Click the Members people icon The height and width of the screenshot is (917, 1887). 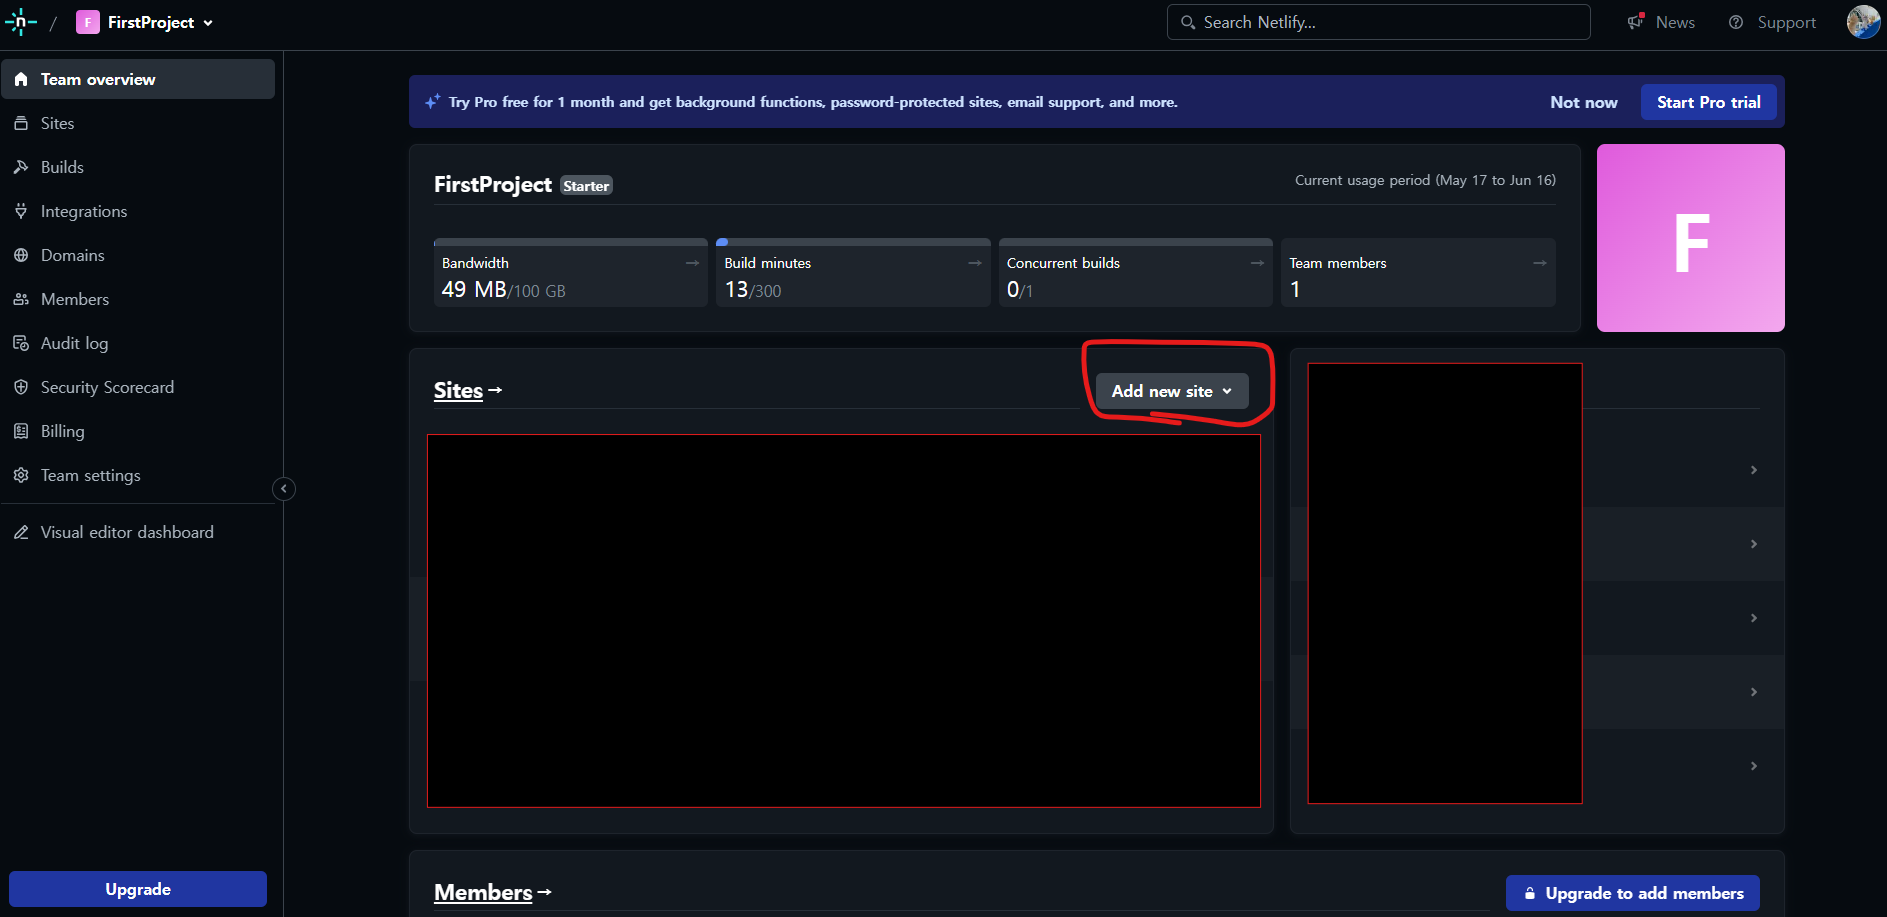(x=21, y=299)
